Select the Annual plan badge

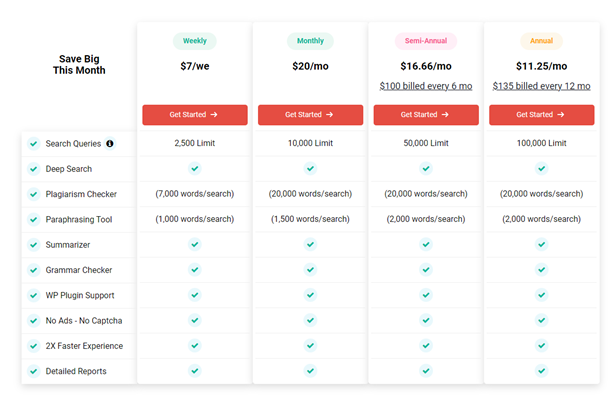pyautogui.click(x=541, y=41)
